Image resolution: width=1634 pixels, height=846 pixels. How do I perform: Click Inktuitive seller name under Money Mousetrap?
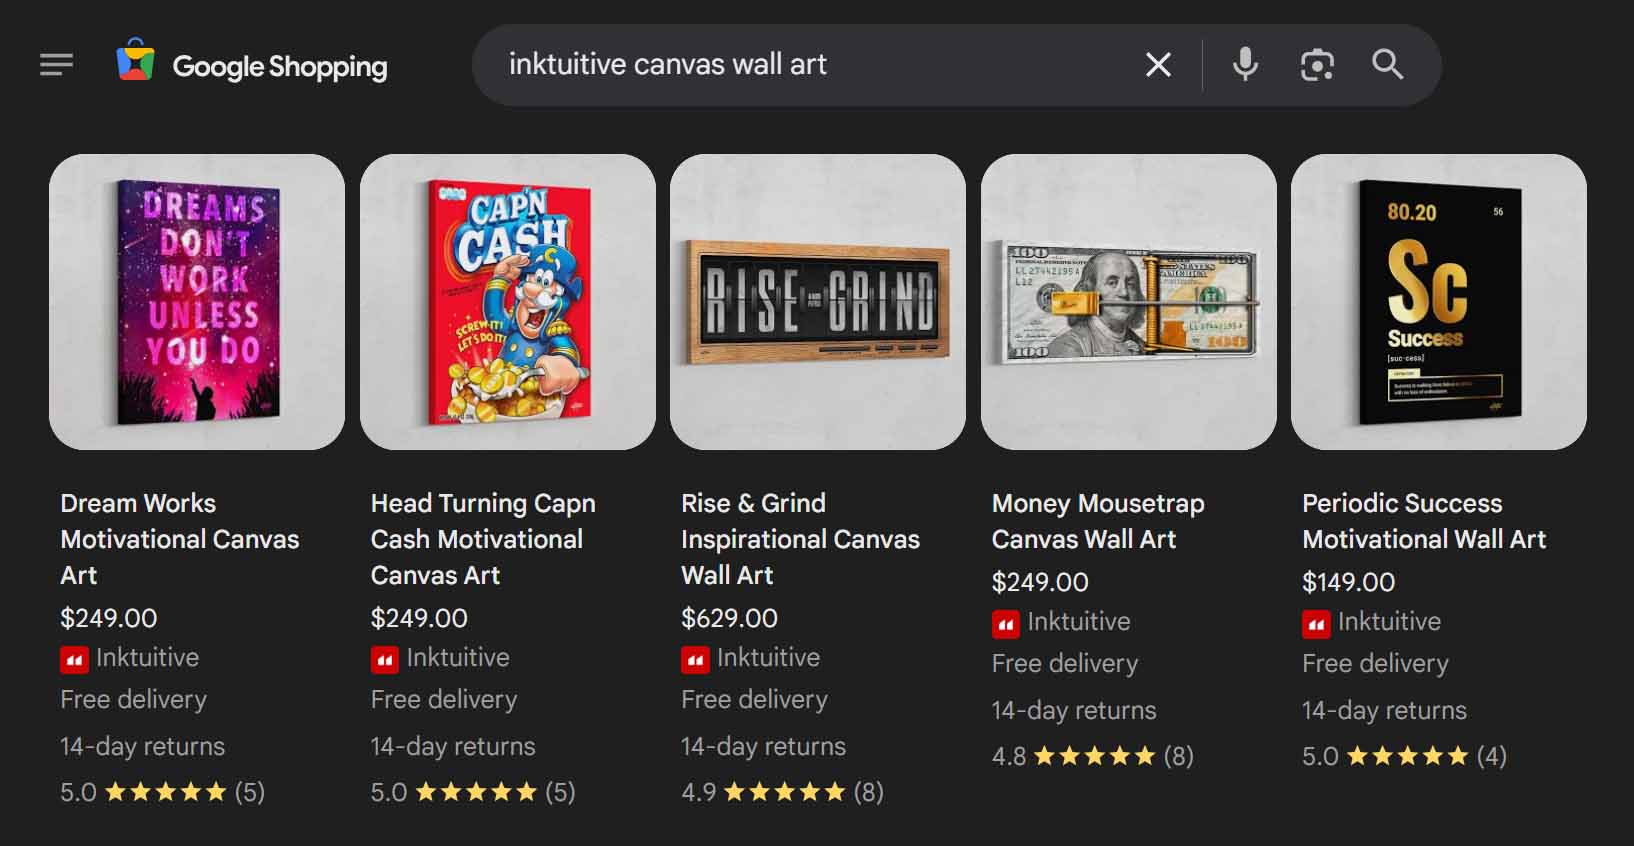tap(1079, 622)
